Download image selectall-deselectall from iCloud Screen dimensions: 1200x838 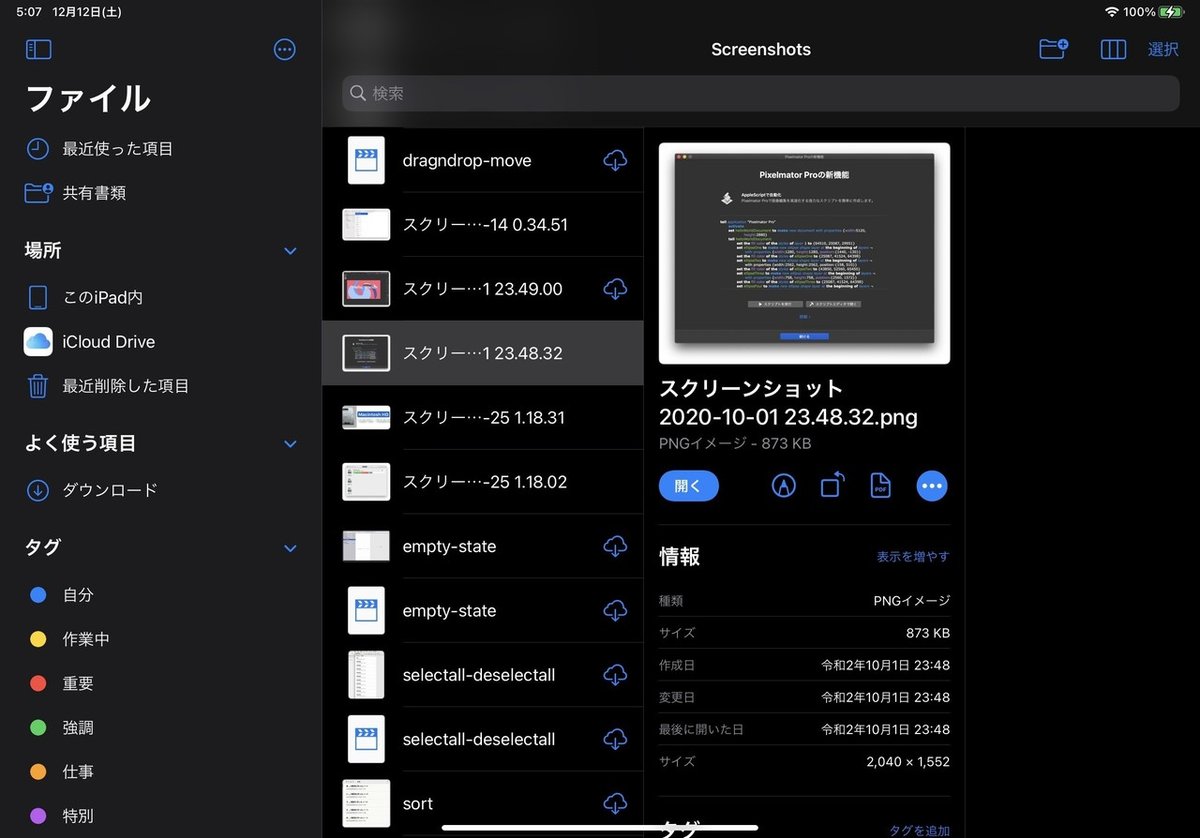point(615,675)
